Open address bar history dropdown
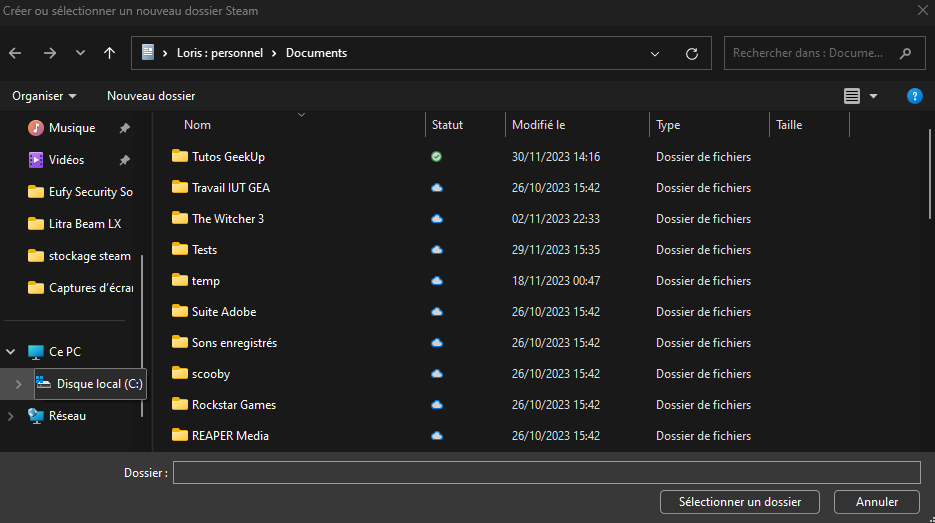This screenshot has height=523, width=935. [x=655, y=54]
